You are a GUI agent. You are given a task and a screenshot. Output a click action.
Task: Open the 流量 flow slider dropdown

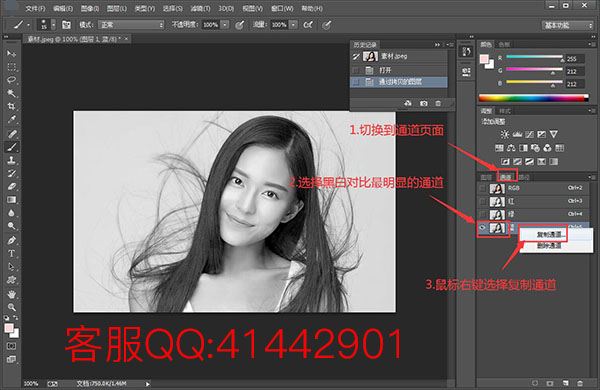[293, 25]
